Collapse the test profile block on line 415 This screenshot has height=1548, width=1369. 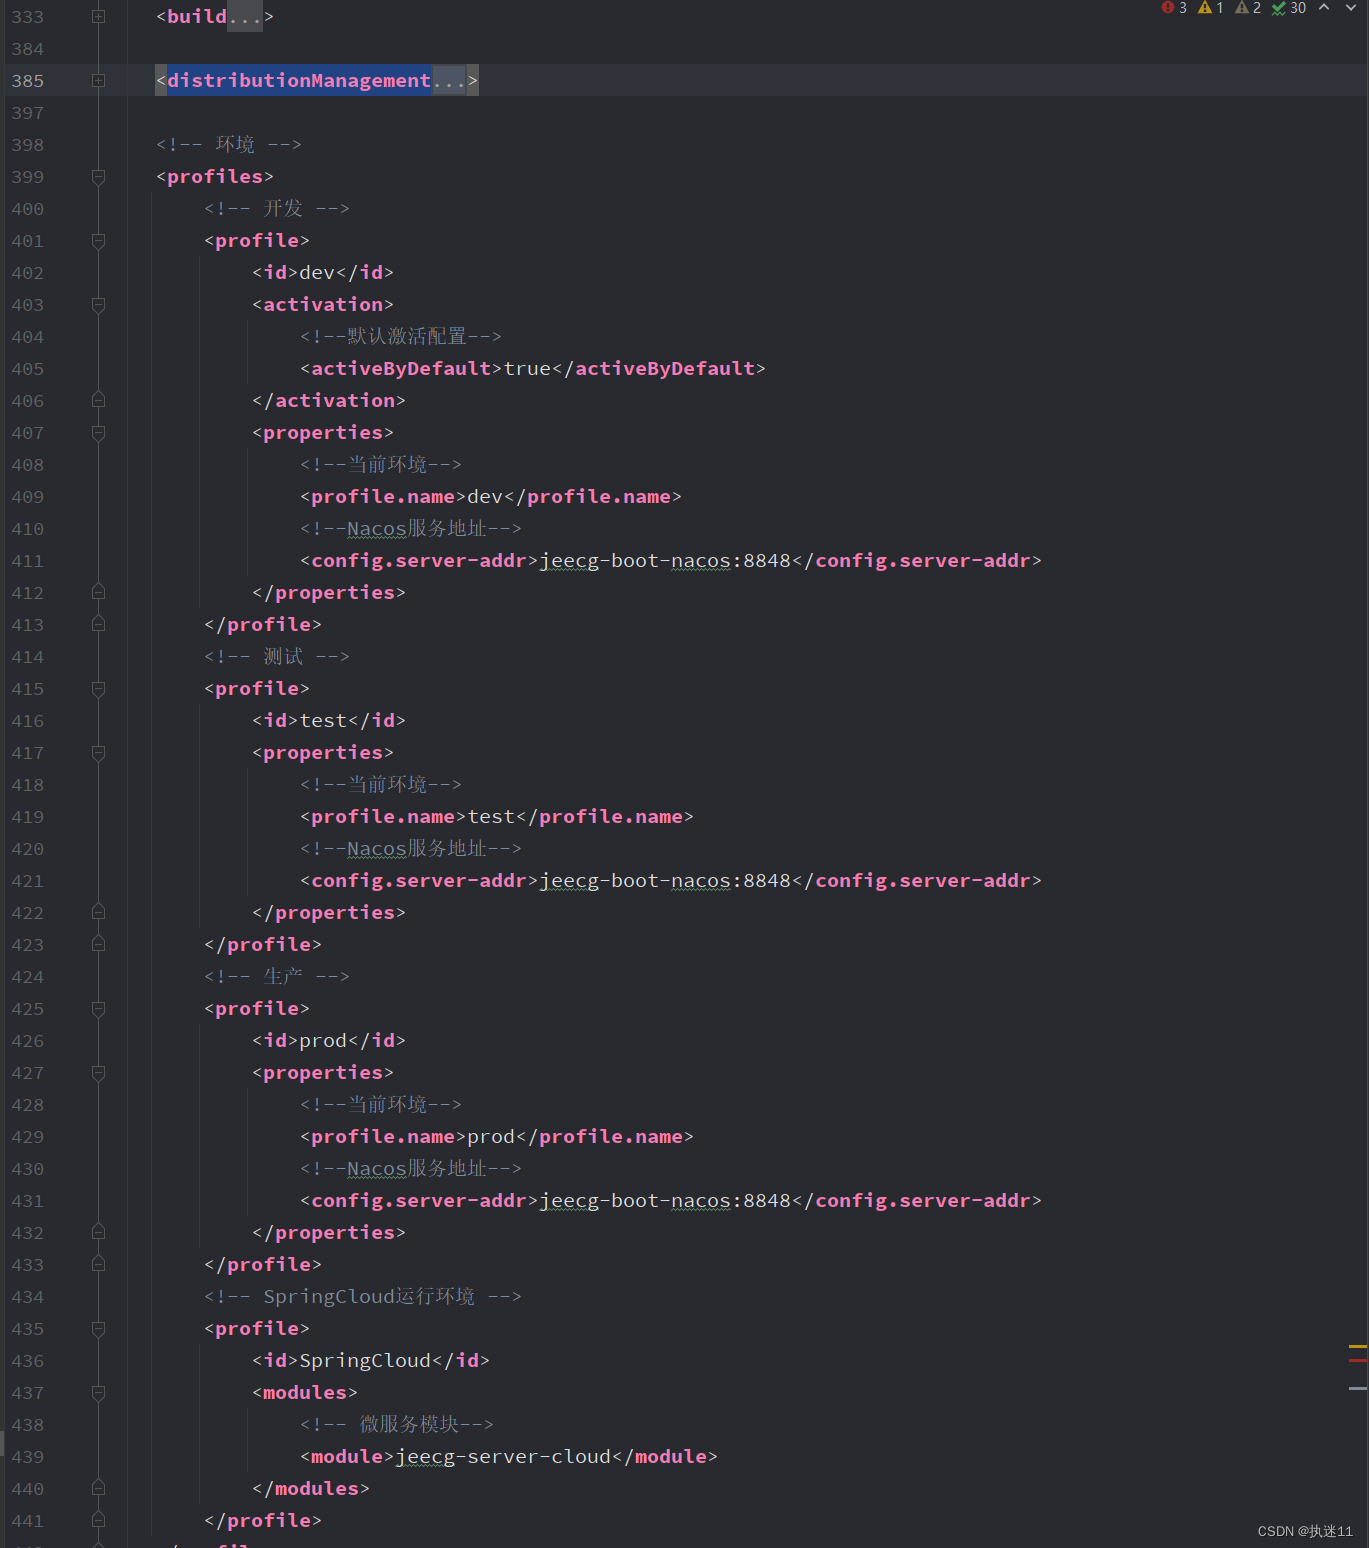tap(98, 688)
